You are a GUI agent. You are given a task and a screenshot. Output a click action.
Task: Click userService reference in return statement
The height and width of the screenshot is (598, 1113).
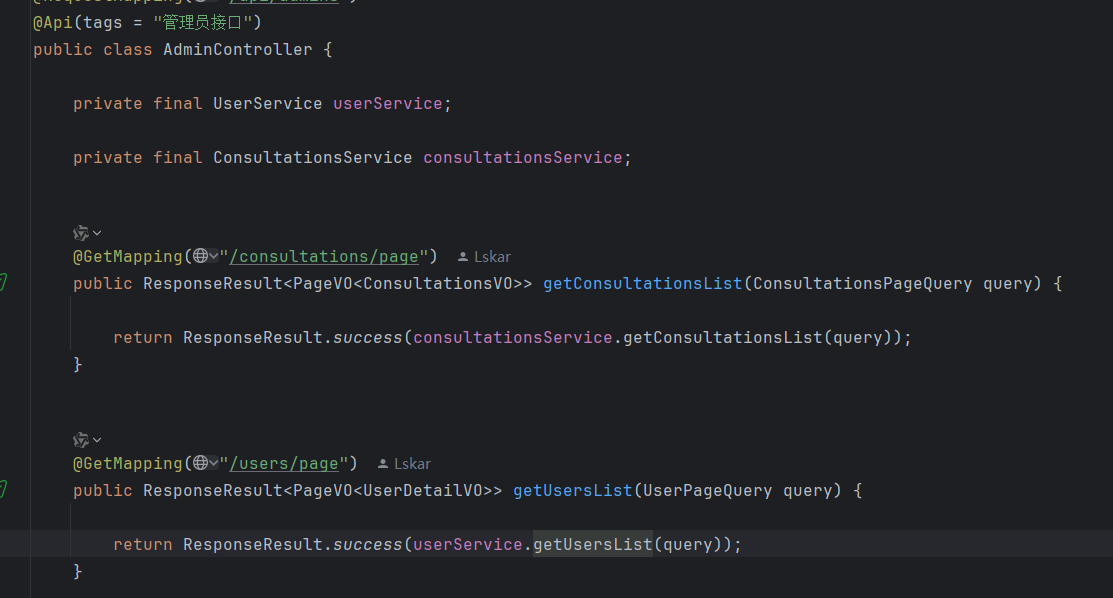tap(468, 545)
